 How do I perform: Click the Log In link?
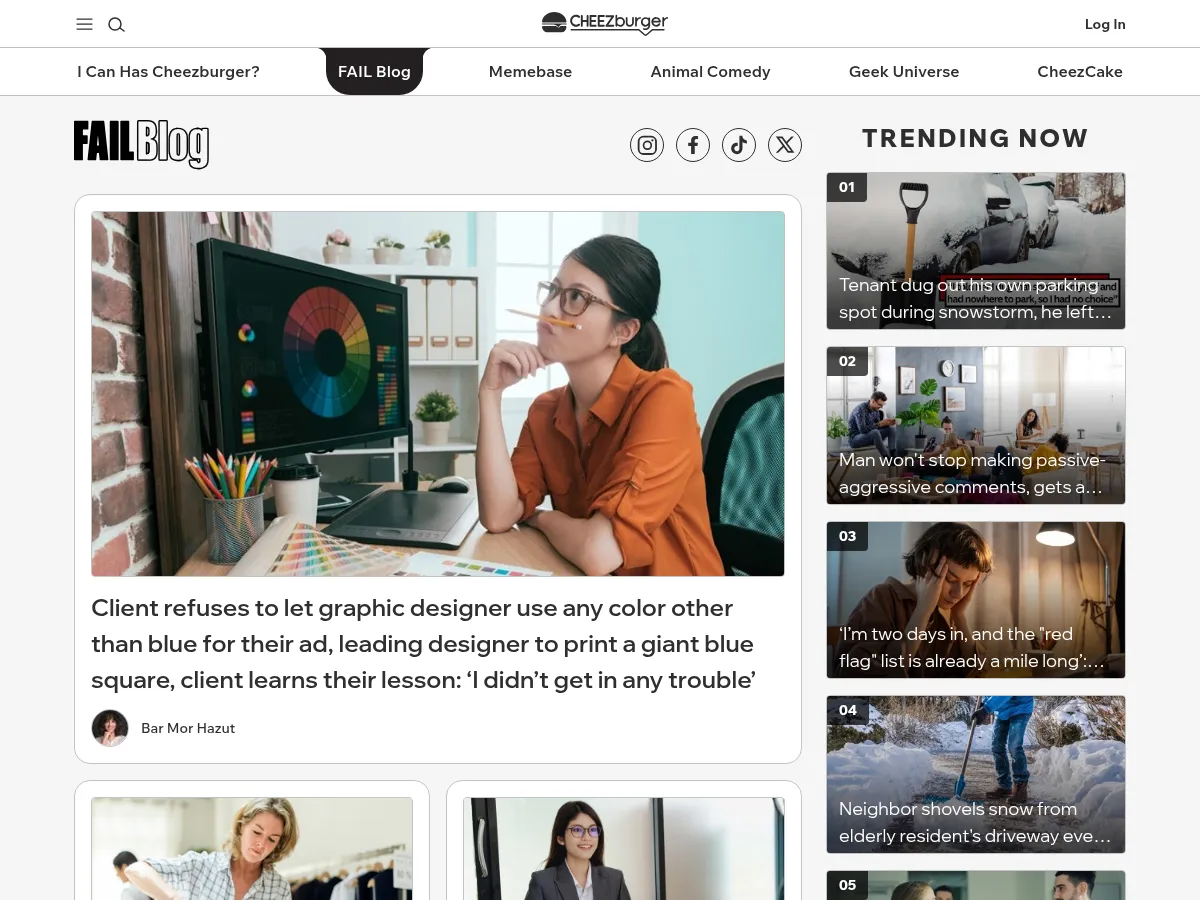tap(1105, 24)
